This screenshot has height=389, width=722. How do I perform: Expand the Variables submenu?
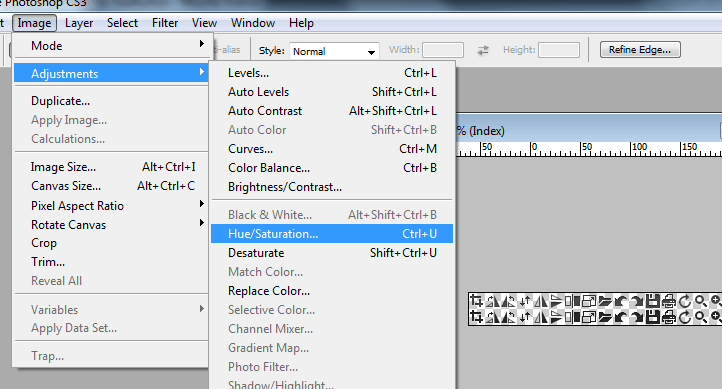click(x=111, y=309)
